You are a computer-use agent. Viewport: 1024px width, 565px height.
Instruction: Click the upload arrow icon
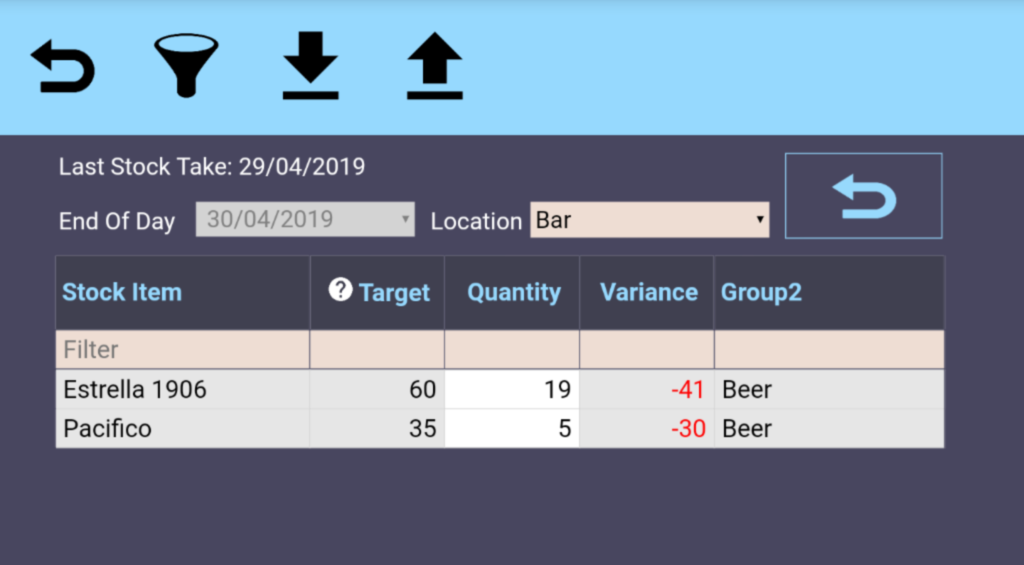click(x=435, y=66)
